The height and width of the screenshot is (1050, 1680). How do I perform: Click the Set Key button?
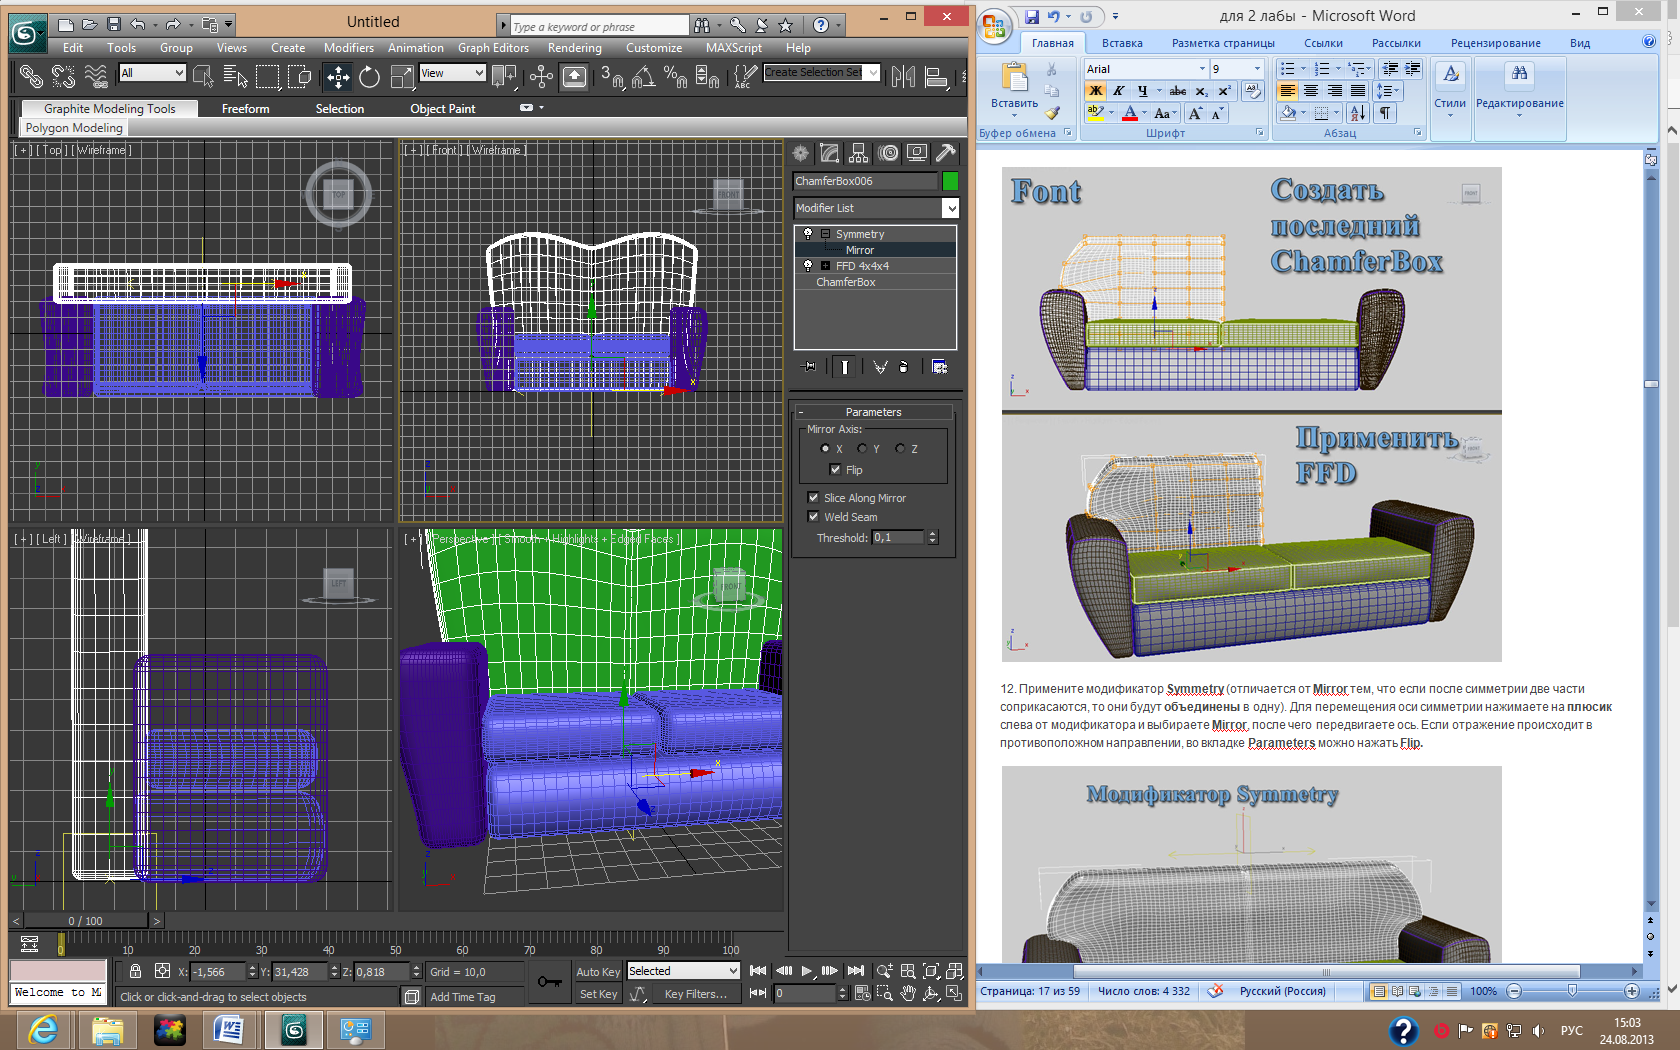[x=598, y=993]
